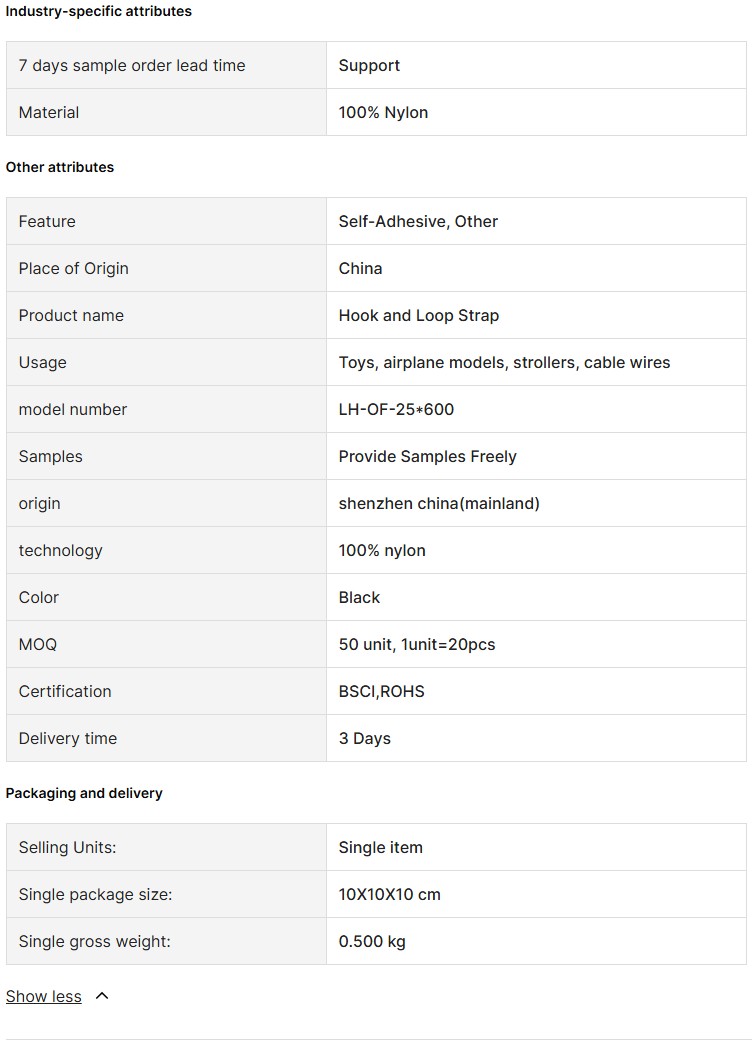Click the Industry-specific attributes heading
The image size is (752, 1057).
point(98,11)
